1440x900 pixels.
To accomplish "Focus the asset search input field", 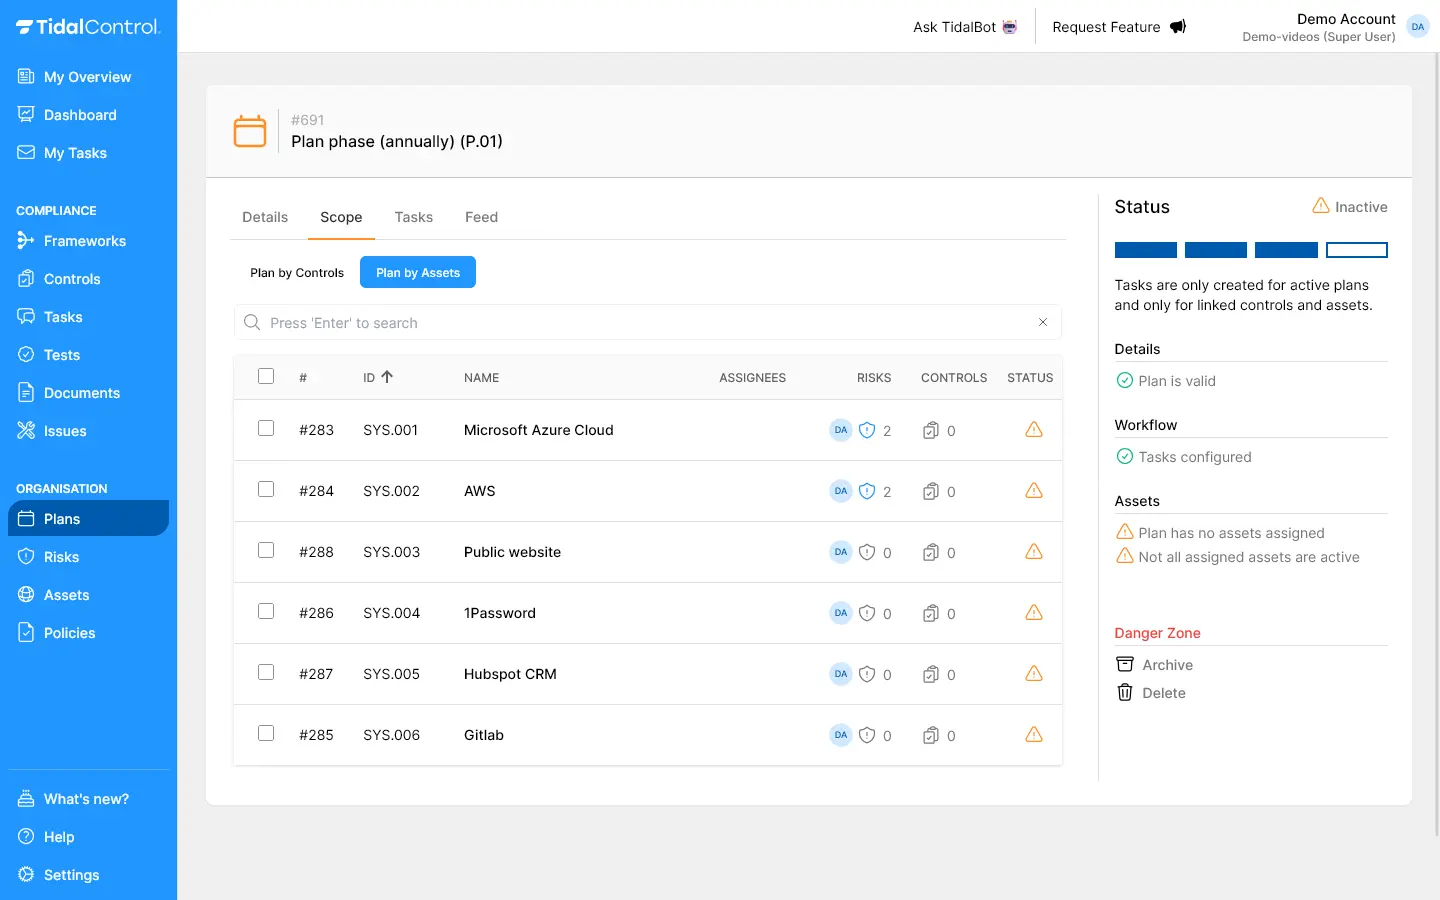I will click(640, 323).
